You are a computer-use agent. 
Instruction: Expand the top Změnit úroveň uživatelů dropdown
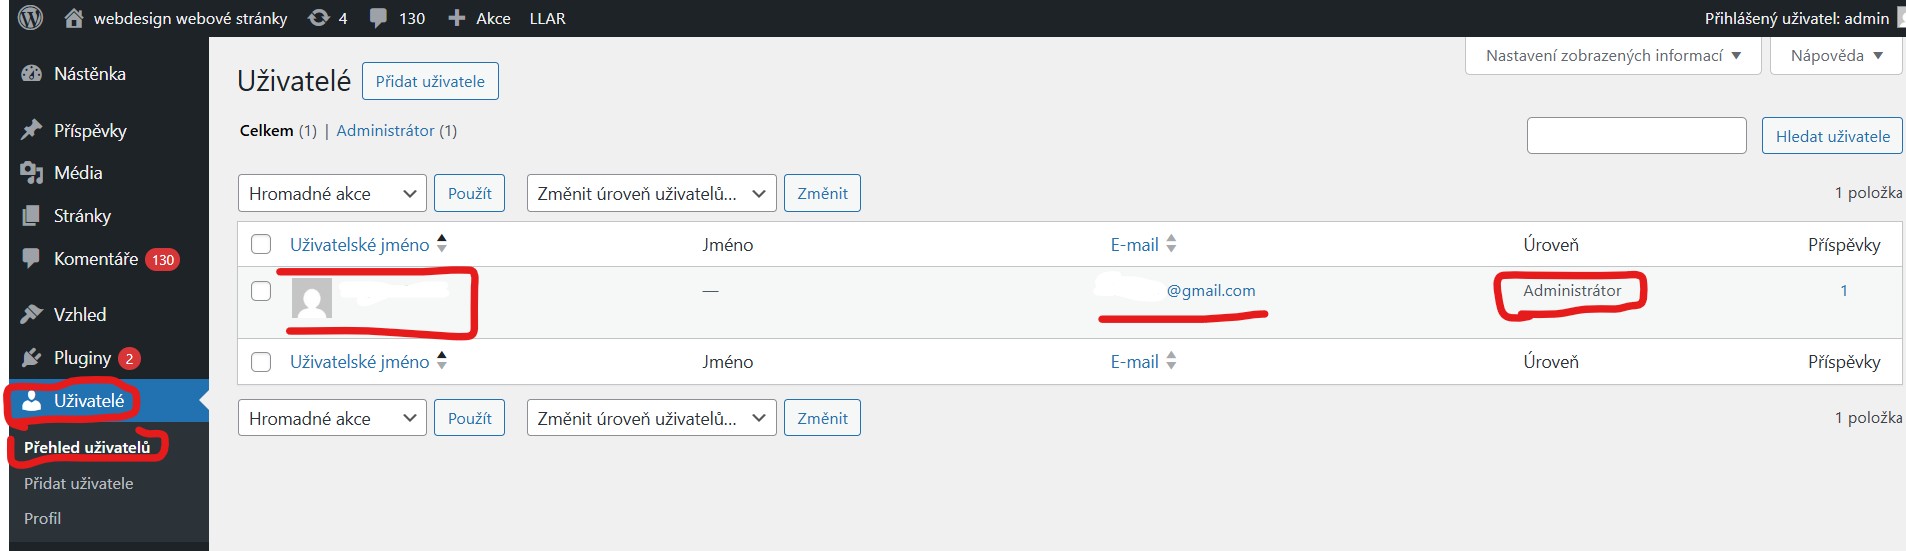pos(651,194)
